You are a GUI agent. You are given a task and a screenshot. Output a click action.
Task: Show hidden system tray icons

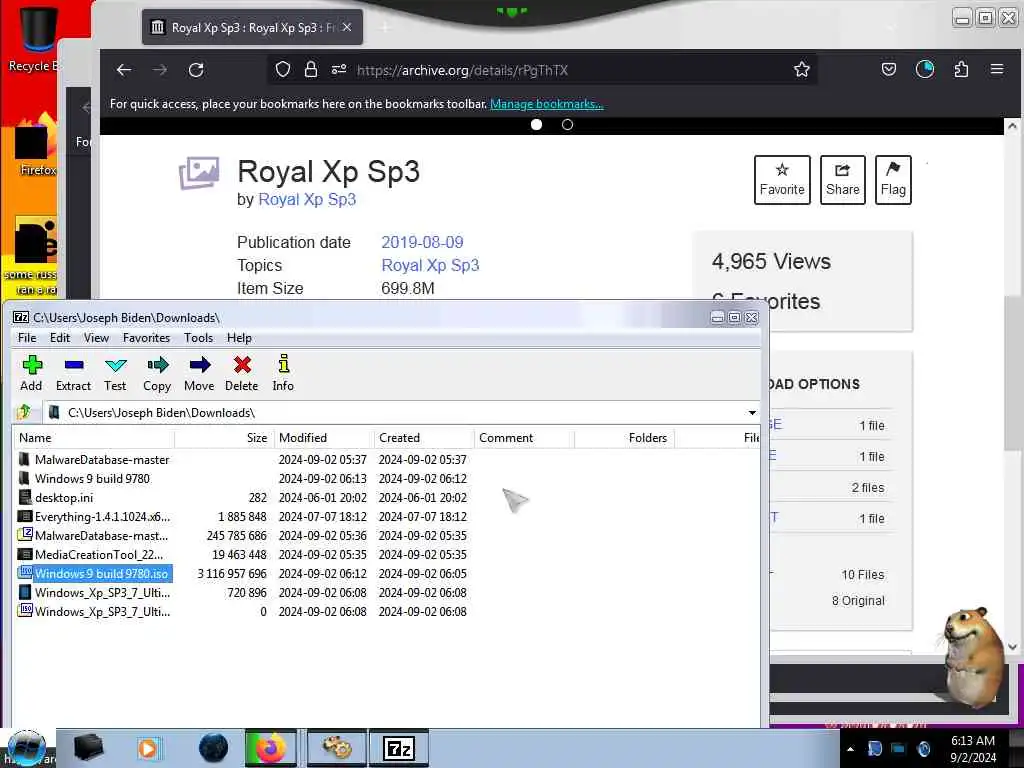coord(850,748)
